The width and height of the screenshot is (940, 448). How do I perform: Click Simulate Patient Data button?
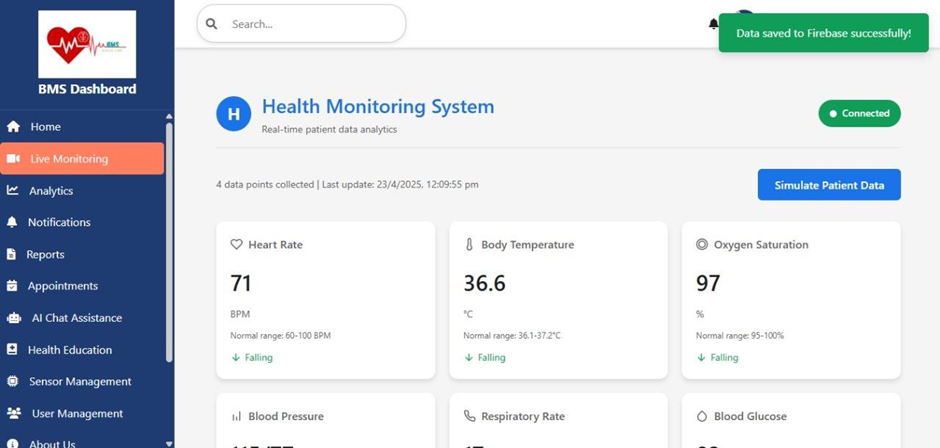(x=829, y=185)
